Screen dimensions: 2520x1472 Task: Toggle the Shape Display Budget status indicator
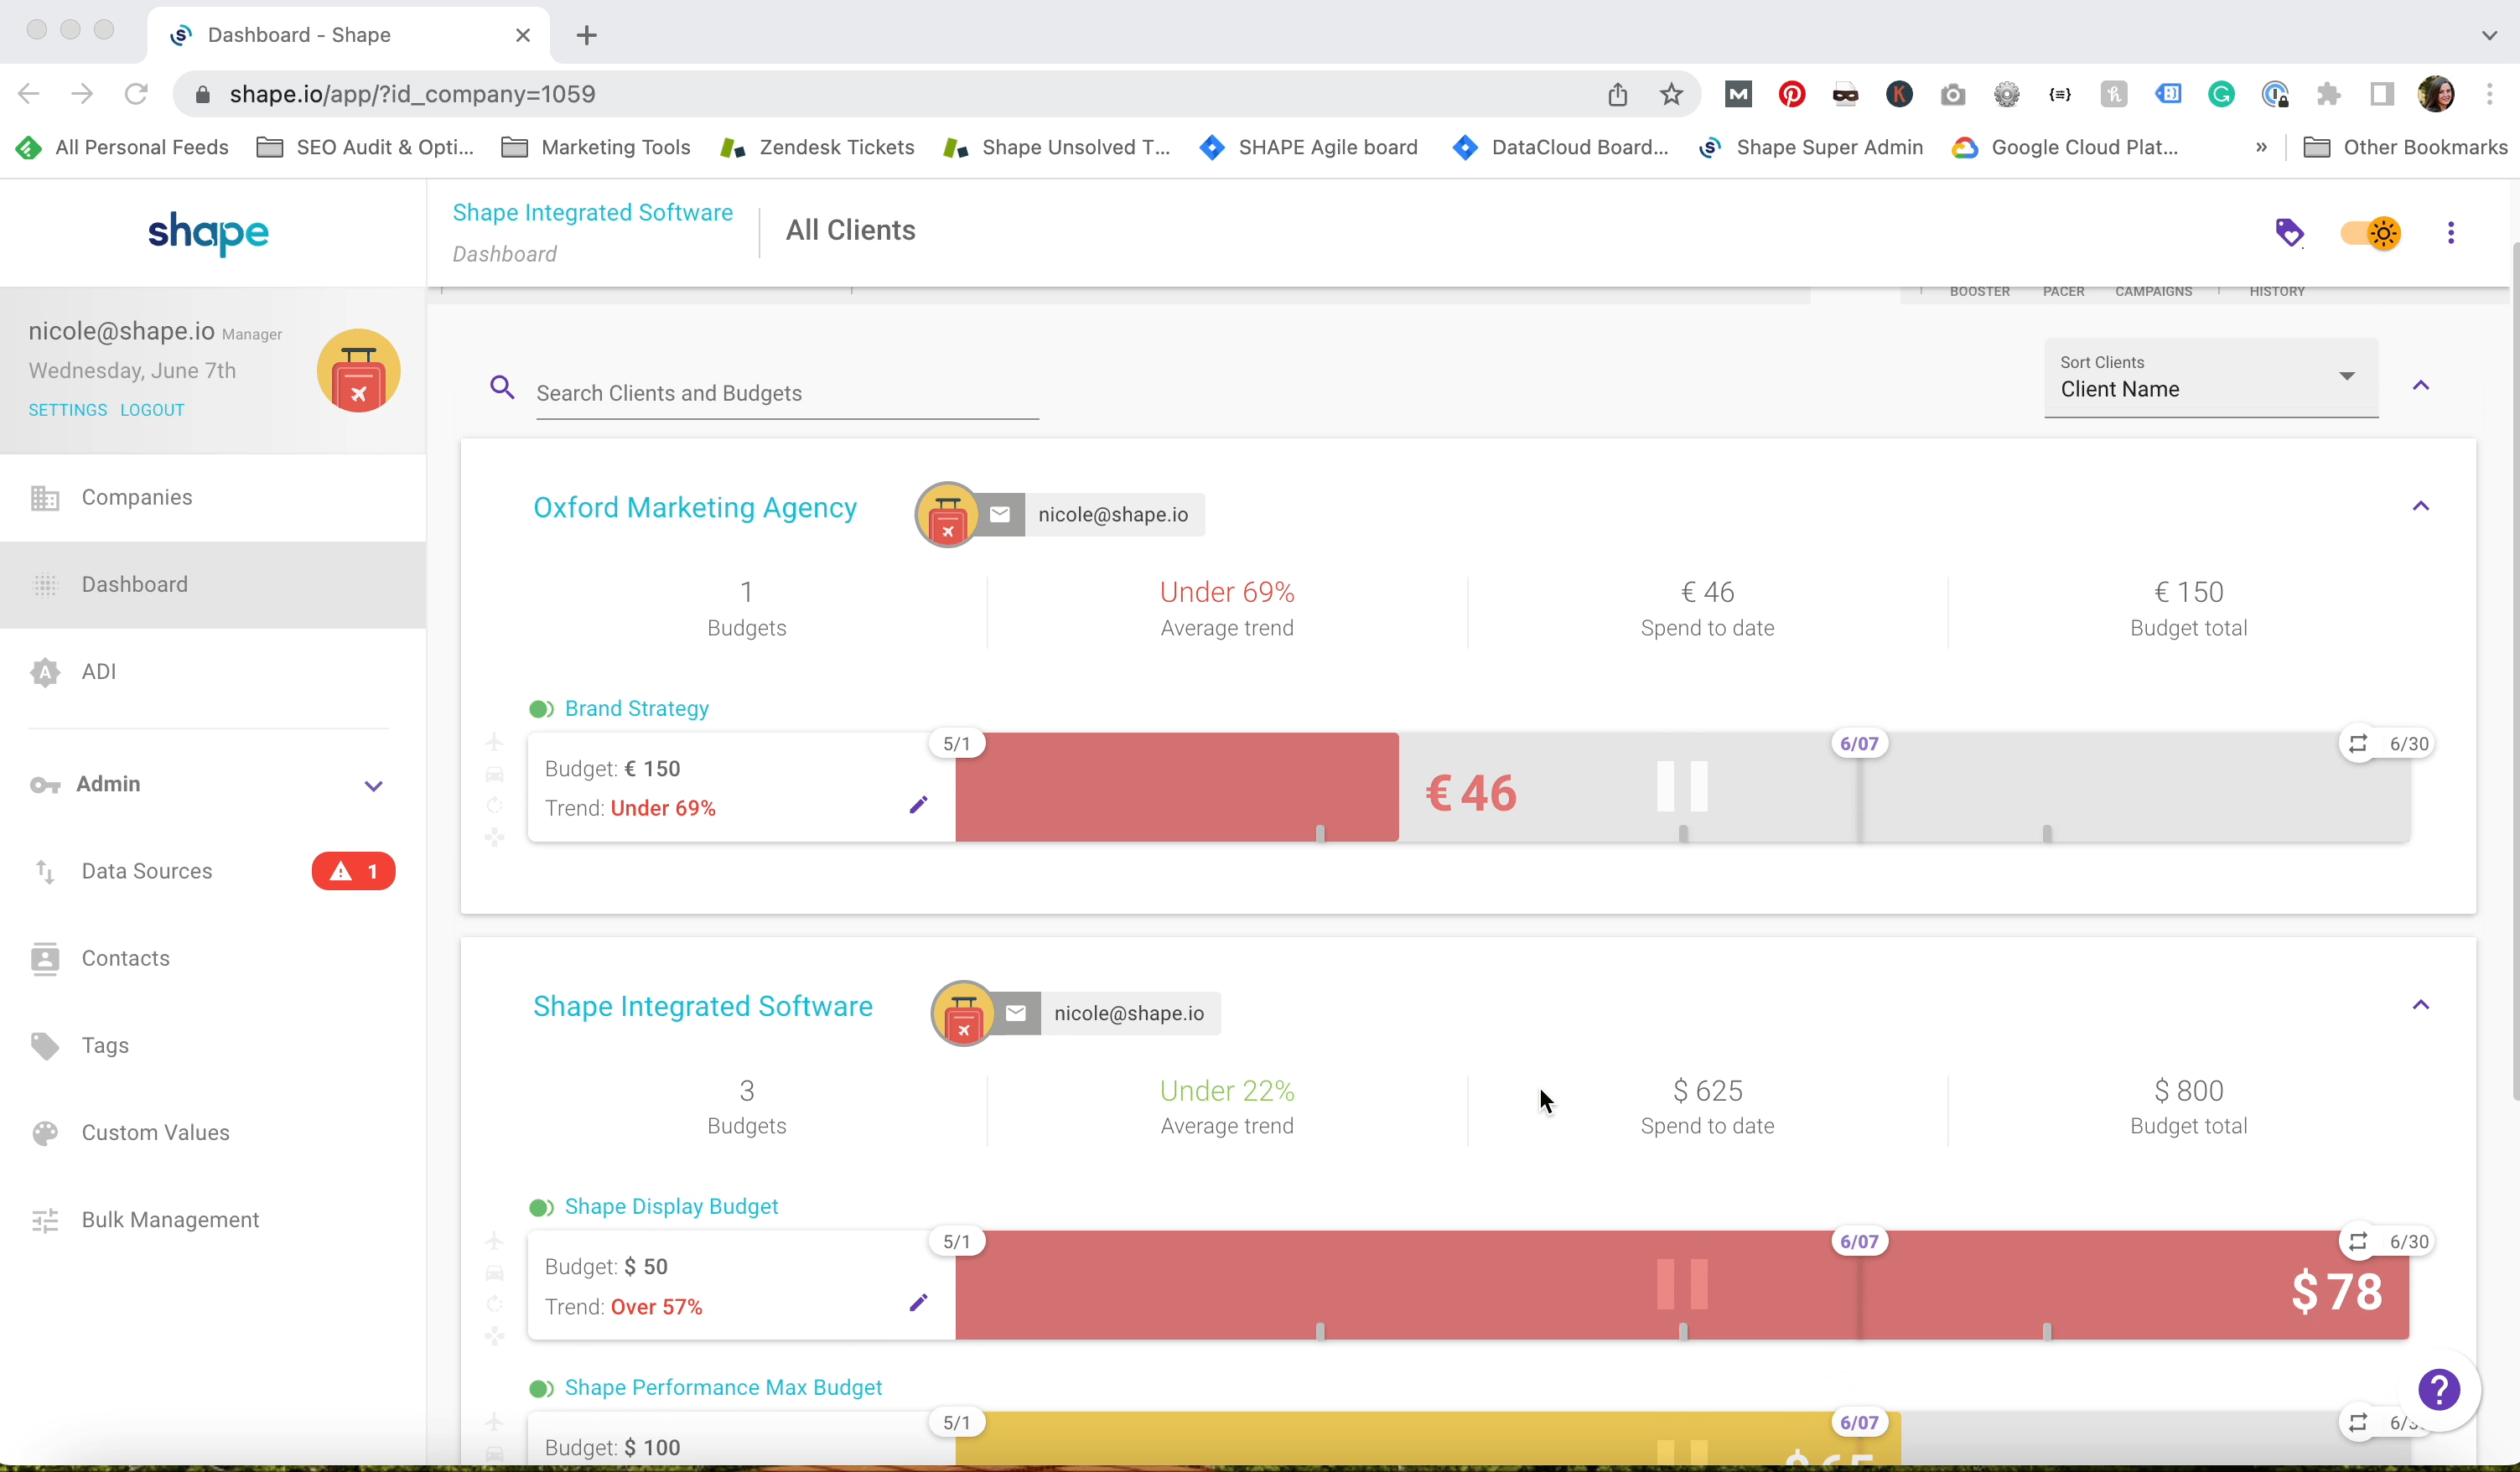click(x=541, y=1207)
